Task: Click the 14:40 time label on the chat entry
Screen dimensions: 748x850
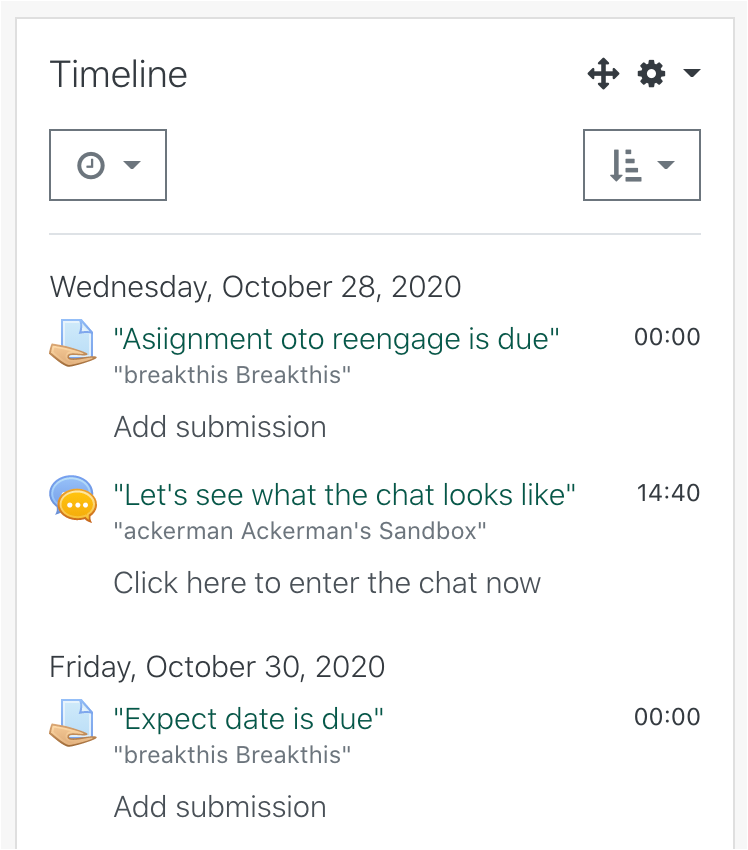Action: 669,492
